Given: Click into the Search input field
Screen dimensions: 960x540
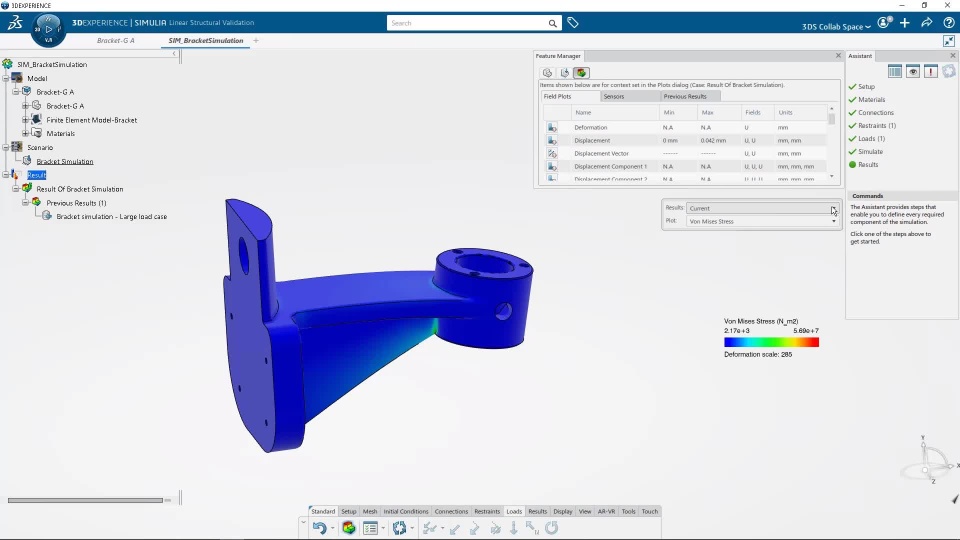Looking at the screenshot, I should click(x=467, y=23).
